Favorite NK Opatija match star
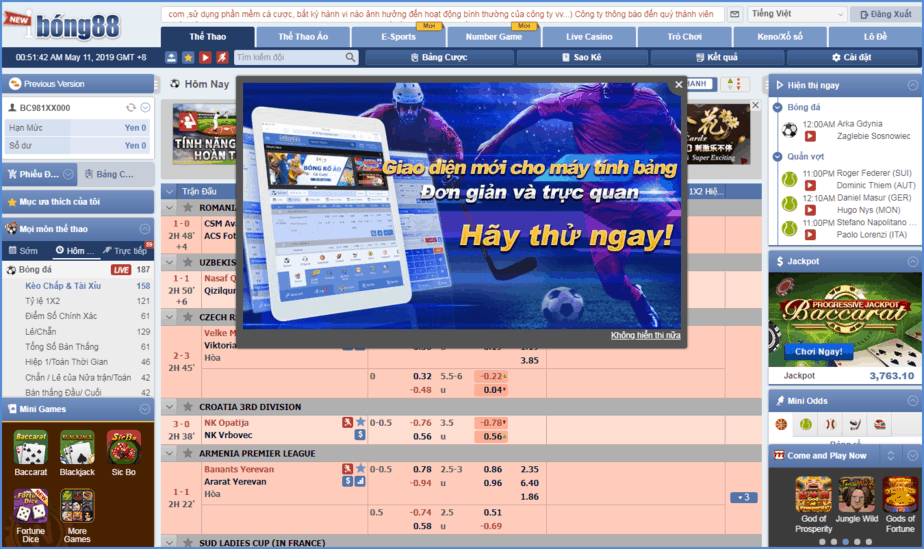 (361, 422)
